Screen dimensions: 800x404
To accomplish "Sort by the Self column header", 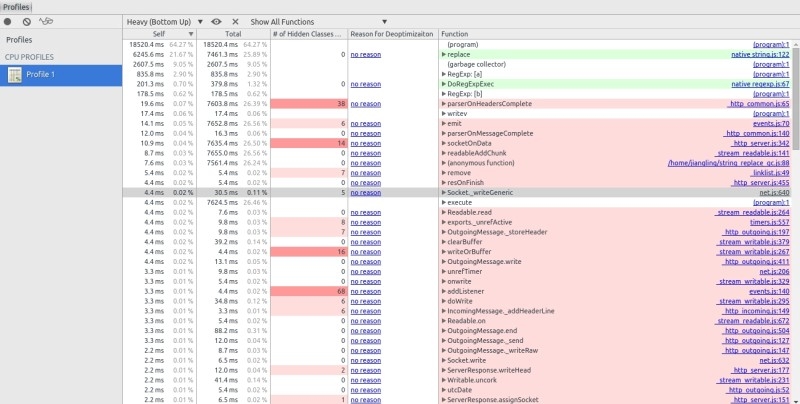I will 151,34.
